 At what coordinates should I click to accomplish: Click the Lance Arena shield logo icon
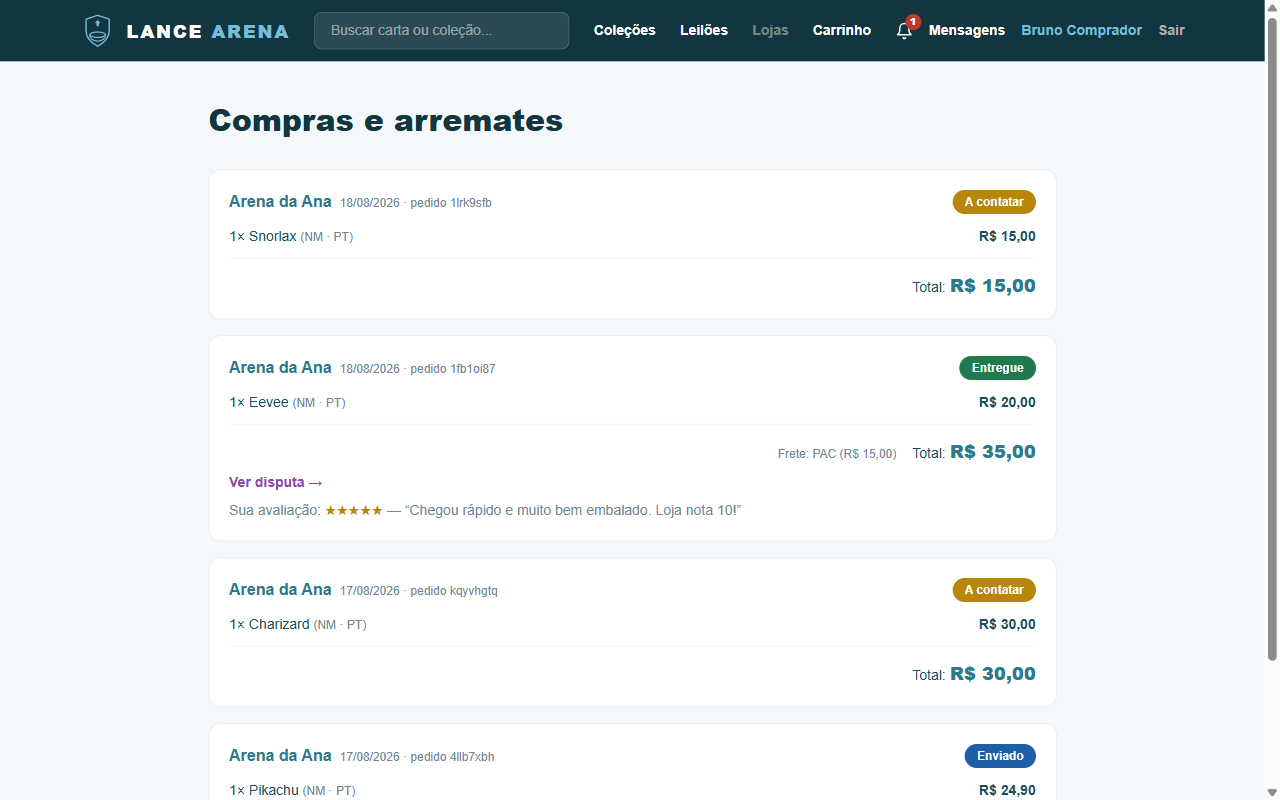click(98, 31)
